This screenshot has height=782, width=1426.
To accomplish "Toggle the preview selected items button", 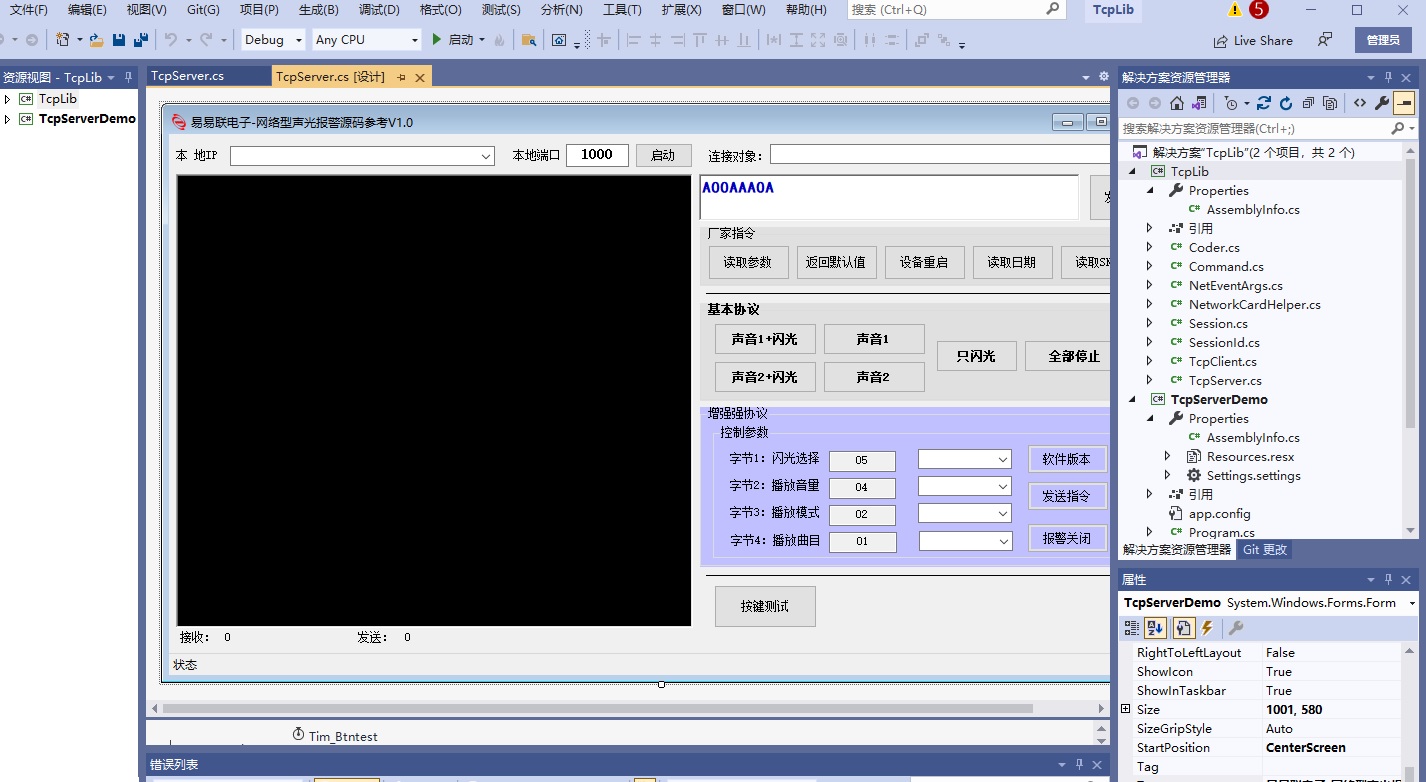I will coord(1405,103).
